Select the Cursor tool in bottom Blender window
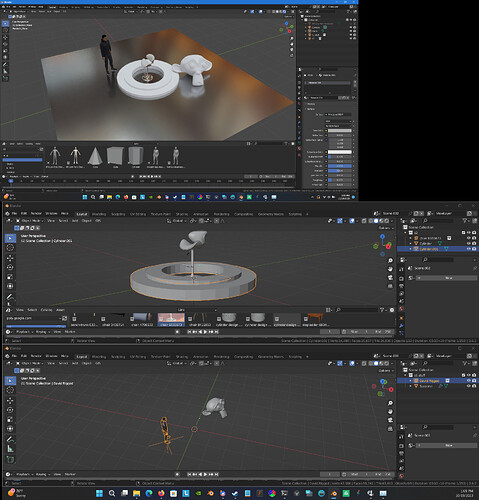The height and width of the screenshot is (500, 479). 10,390
